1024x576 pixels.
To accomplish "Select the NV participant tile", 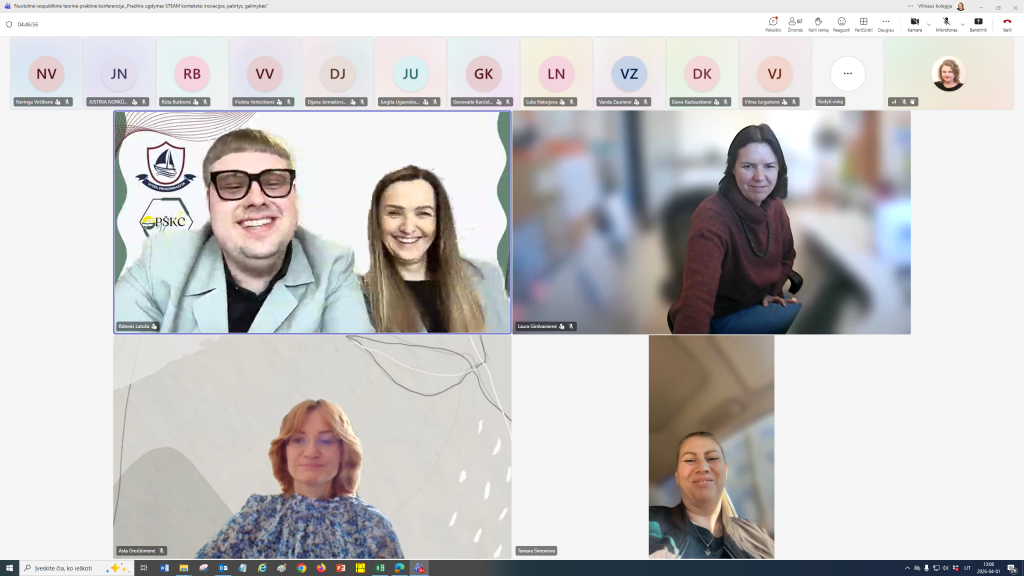I will (x=46, y=74).
